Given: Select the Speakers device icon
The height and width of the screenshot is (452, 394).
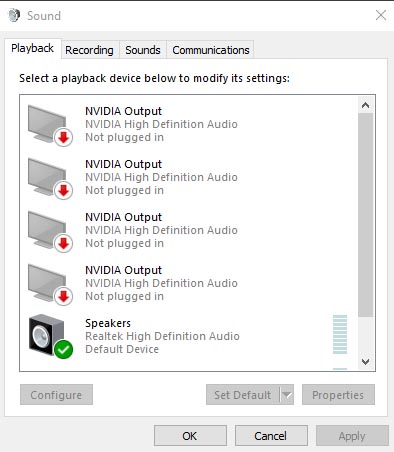Looking at the screenshot, I should point(49,336).
